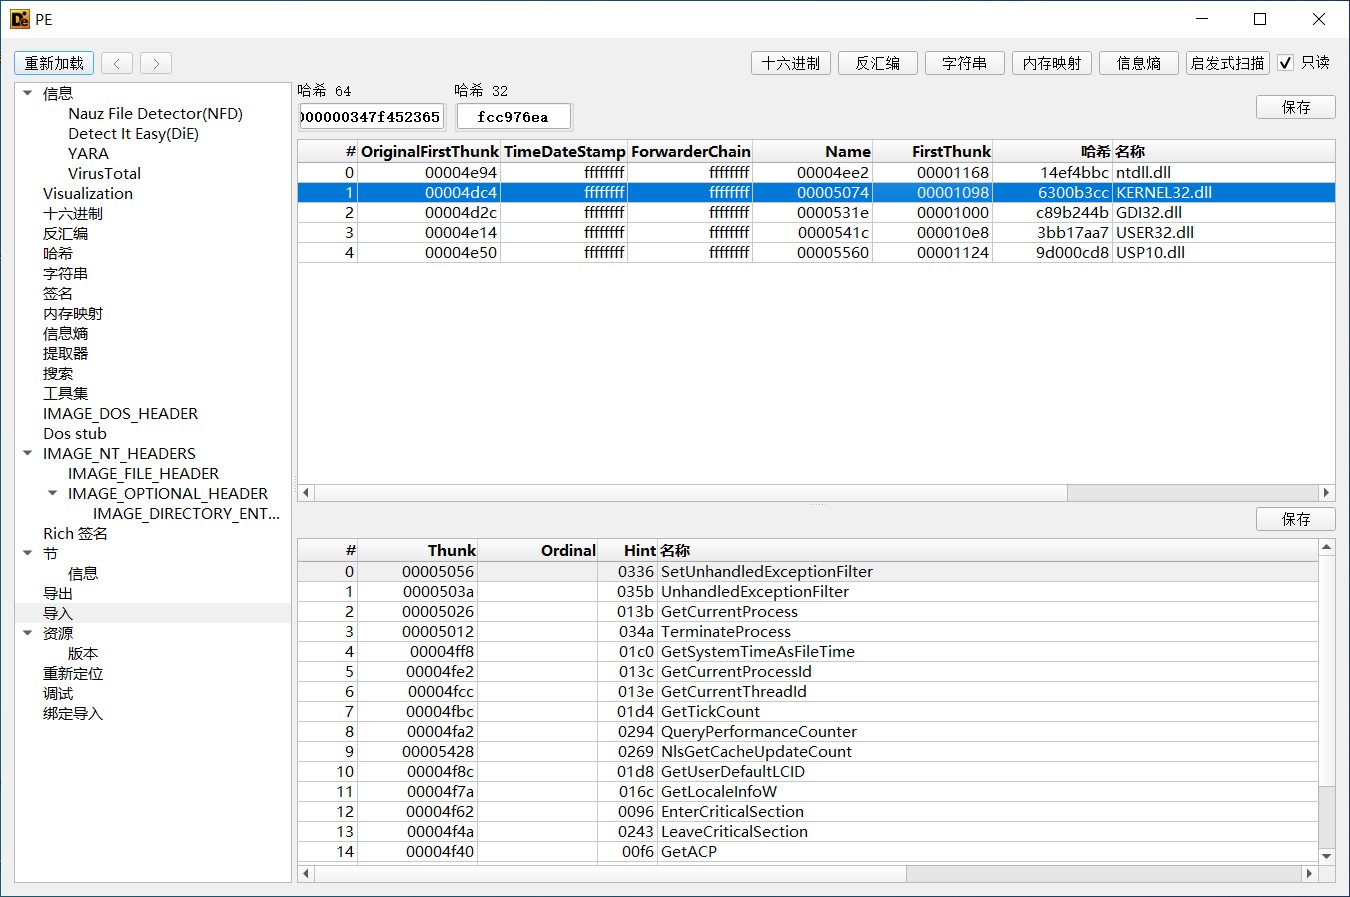Select 反汇编 in the sidebar tree
This screenshot has height=897, width=1350.
[65, 233]
